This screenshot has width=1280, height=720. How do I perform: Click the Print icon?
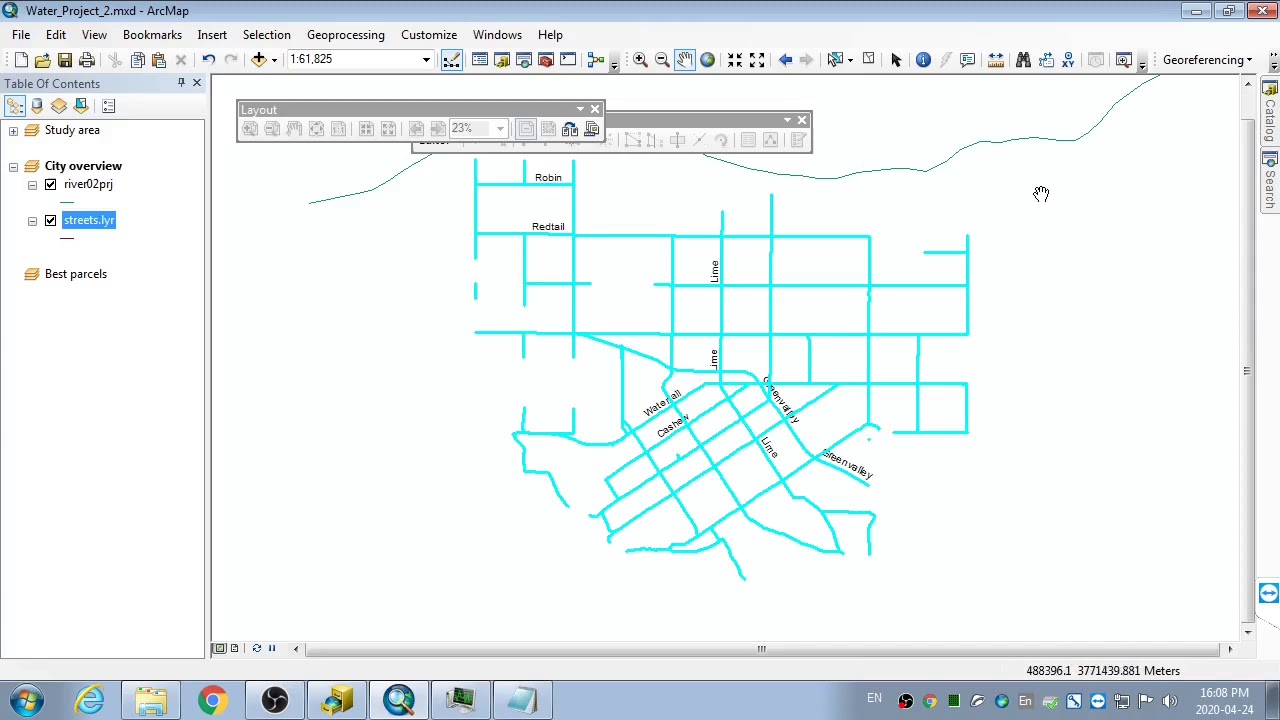86,60
